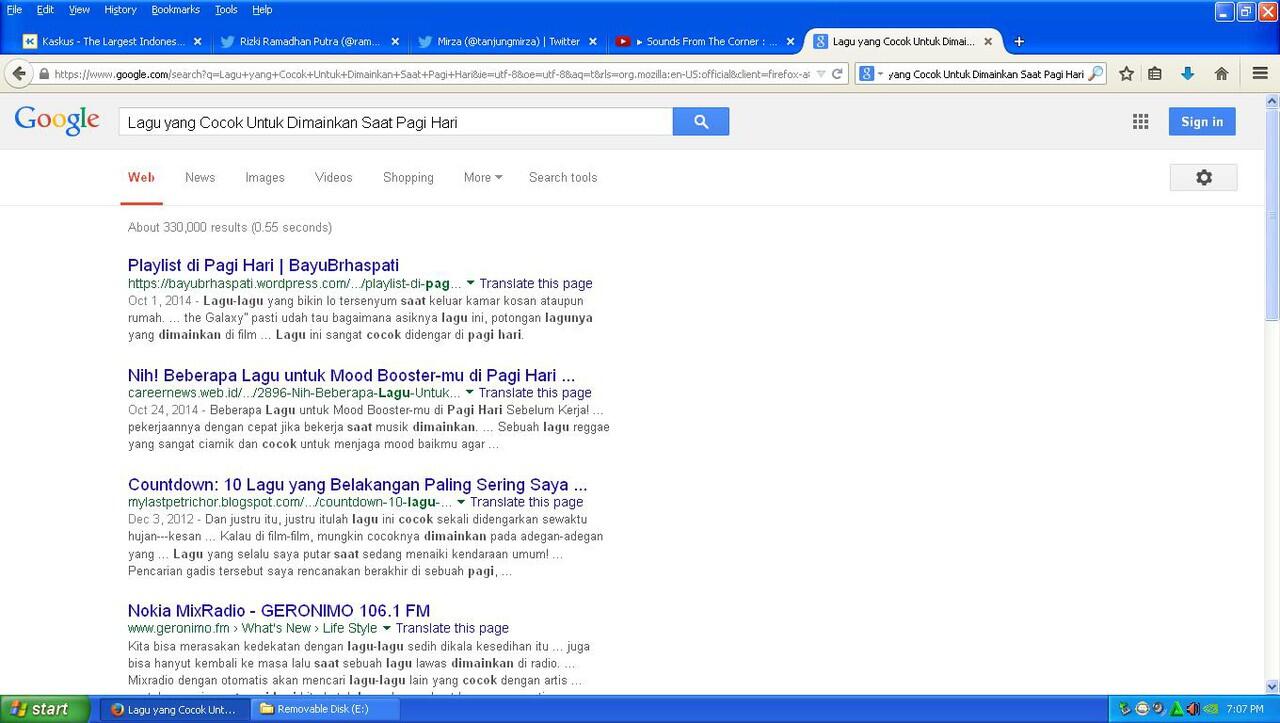Viewport: 1280px width, 723px height.
Task: Close the Kaskus tab
Action: (x=197, y=42)
